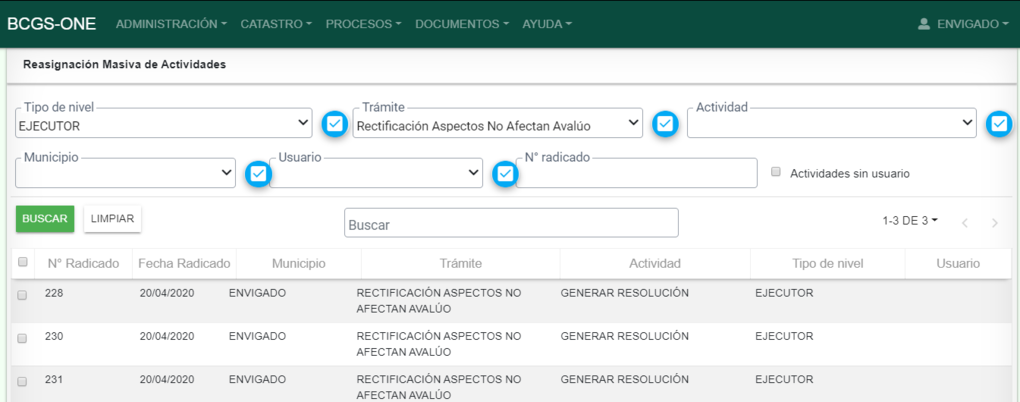Go to previous results page arrow

(964, 223)
